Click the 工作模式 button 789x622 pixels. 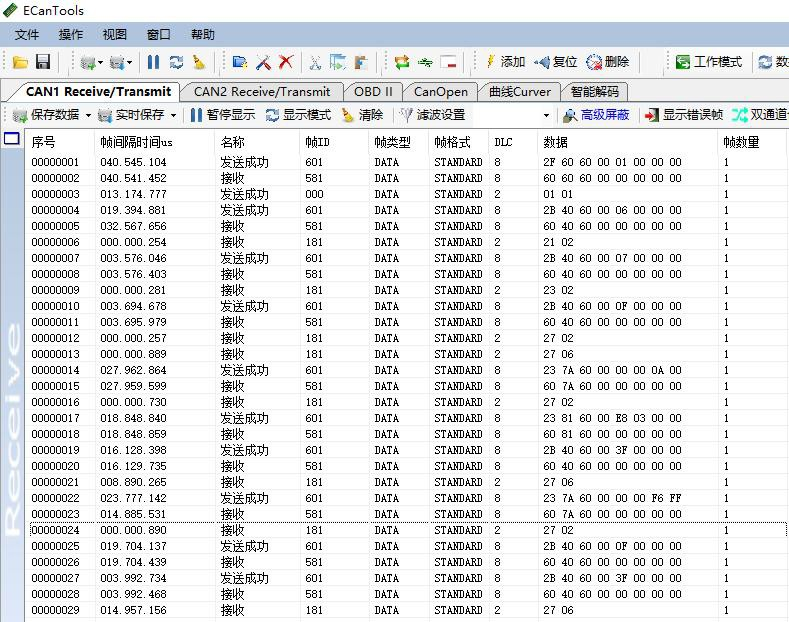click(x=709, y=62)
